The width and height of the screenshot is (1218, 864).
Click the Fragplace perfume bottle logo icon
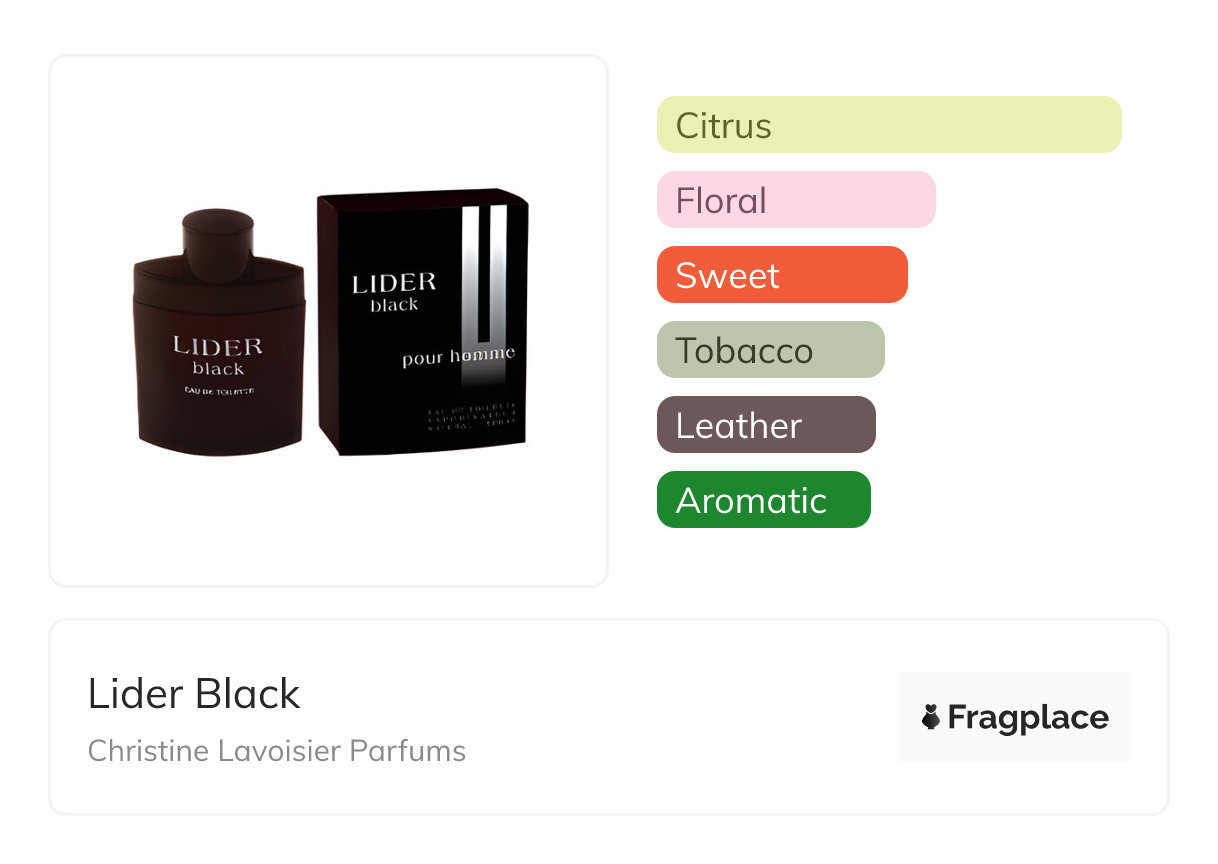click(931, 717)
